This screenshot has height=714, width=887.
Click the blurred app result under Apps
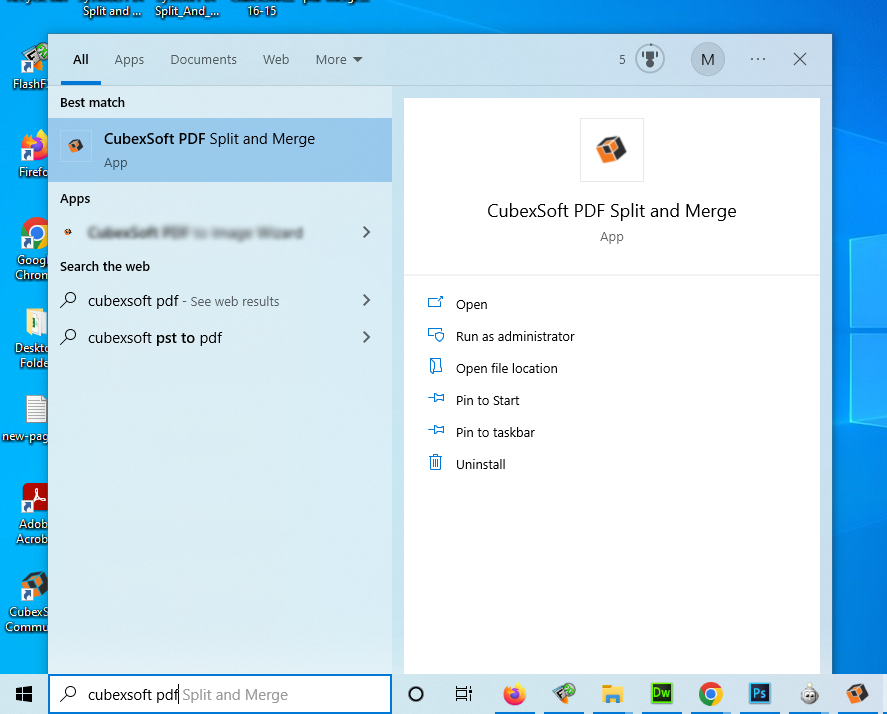tap(220, 232)
